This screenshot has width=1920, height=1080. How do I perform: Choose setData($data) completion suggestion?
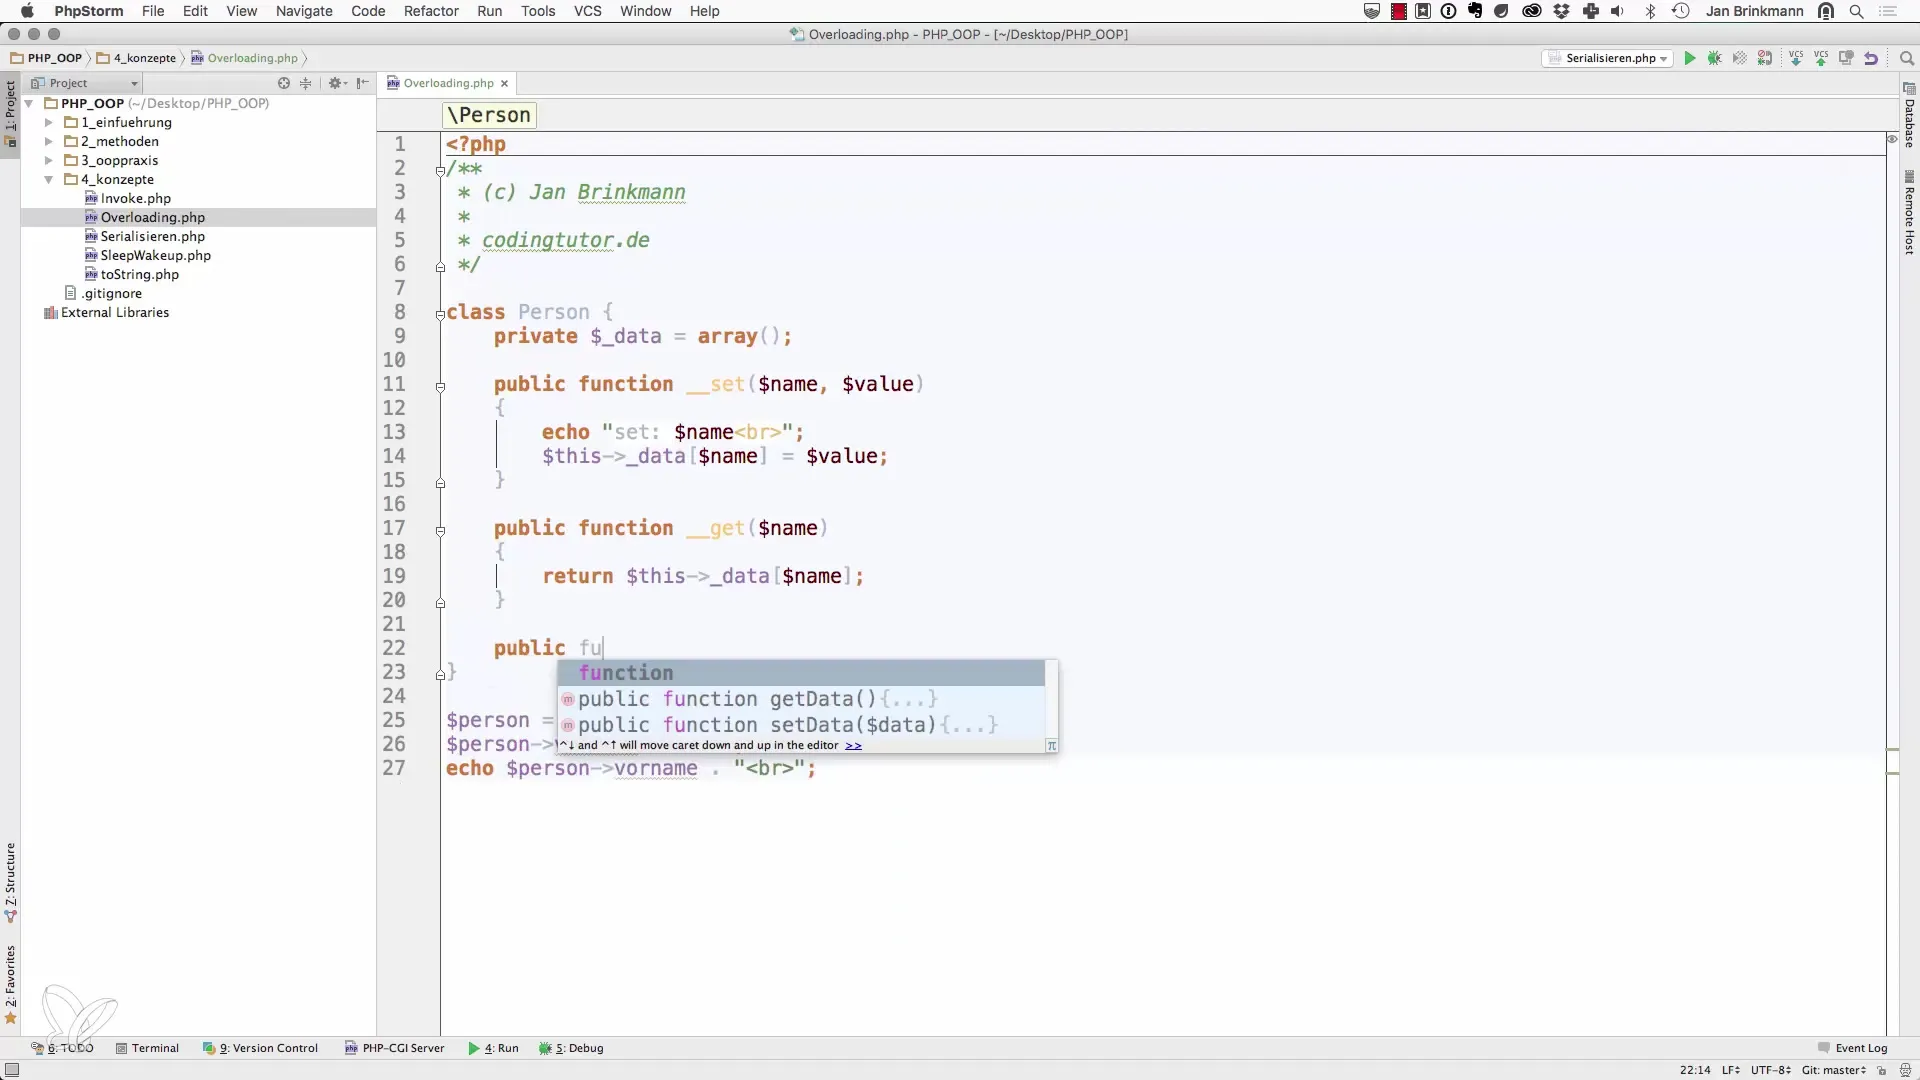(x=801, y=725)
